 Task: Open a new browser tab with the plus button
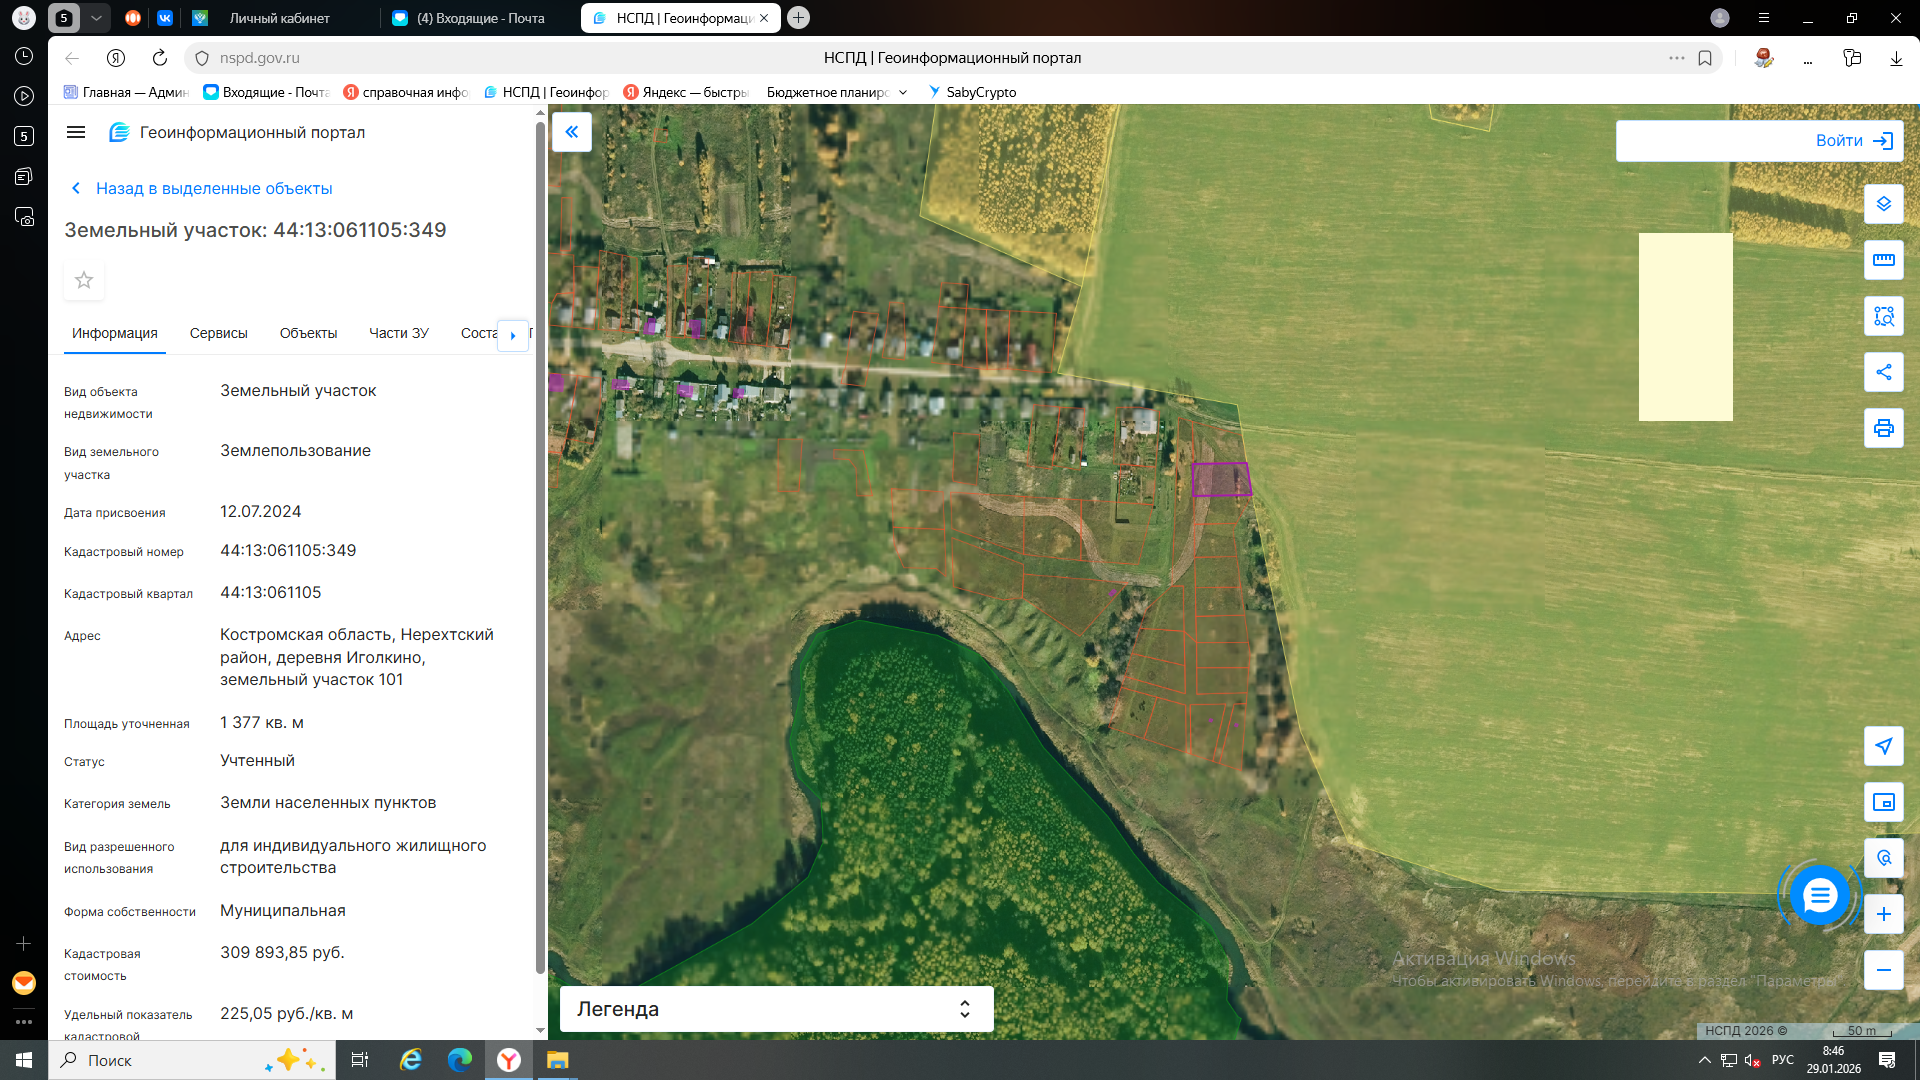[x=798, y=18]
